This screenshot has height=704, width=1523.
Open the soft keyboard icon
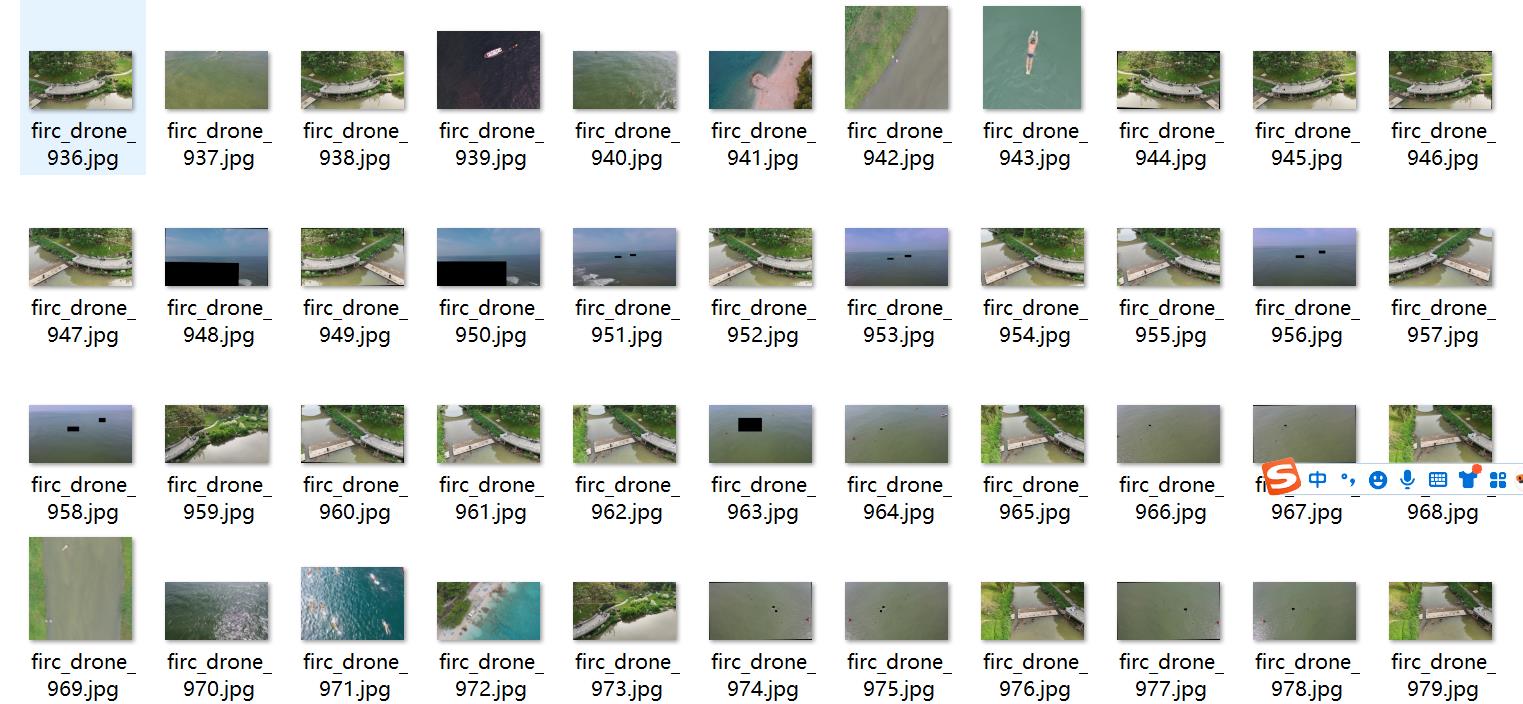[1438, 480]
